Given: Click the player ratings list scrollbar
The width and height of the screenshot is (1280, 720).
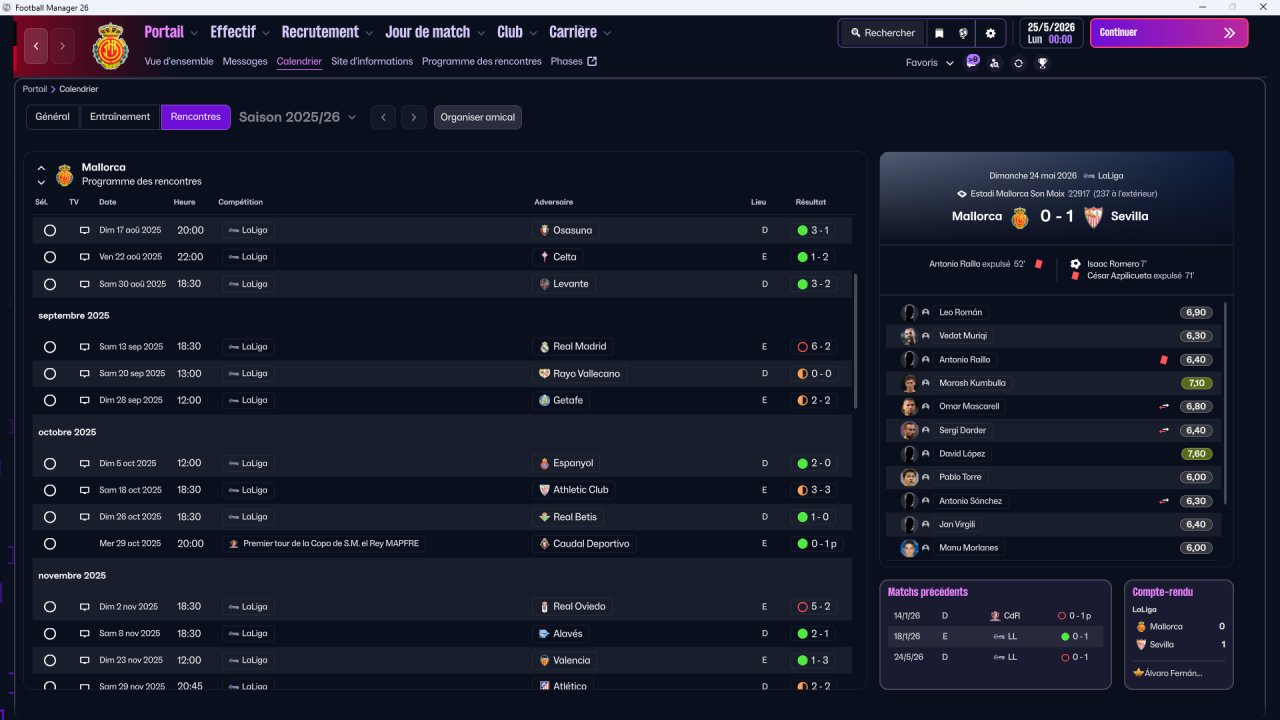Looking at the screenshot, I should point(1224,405).
